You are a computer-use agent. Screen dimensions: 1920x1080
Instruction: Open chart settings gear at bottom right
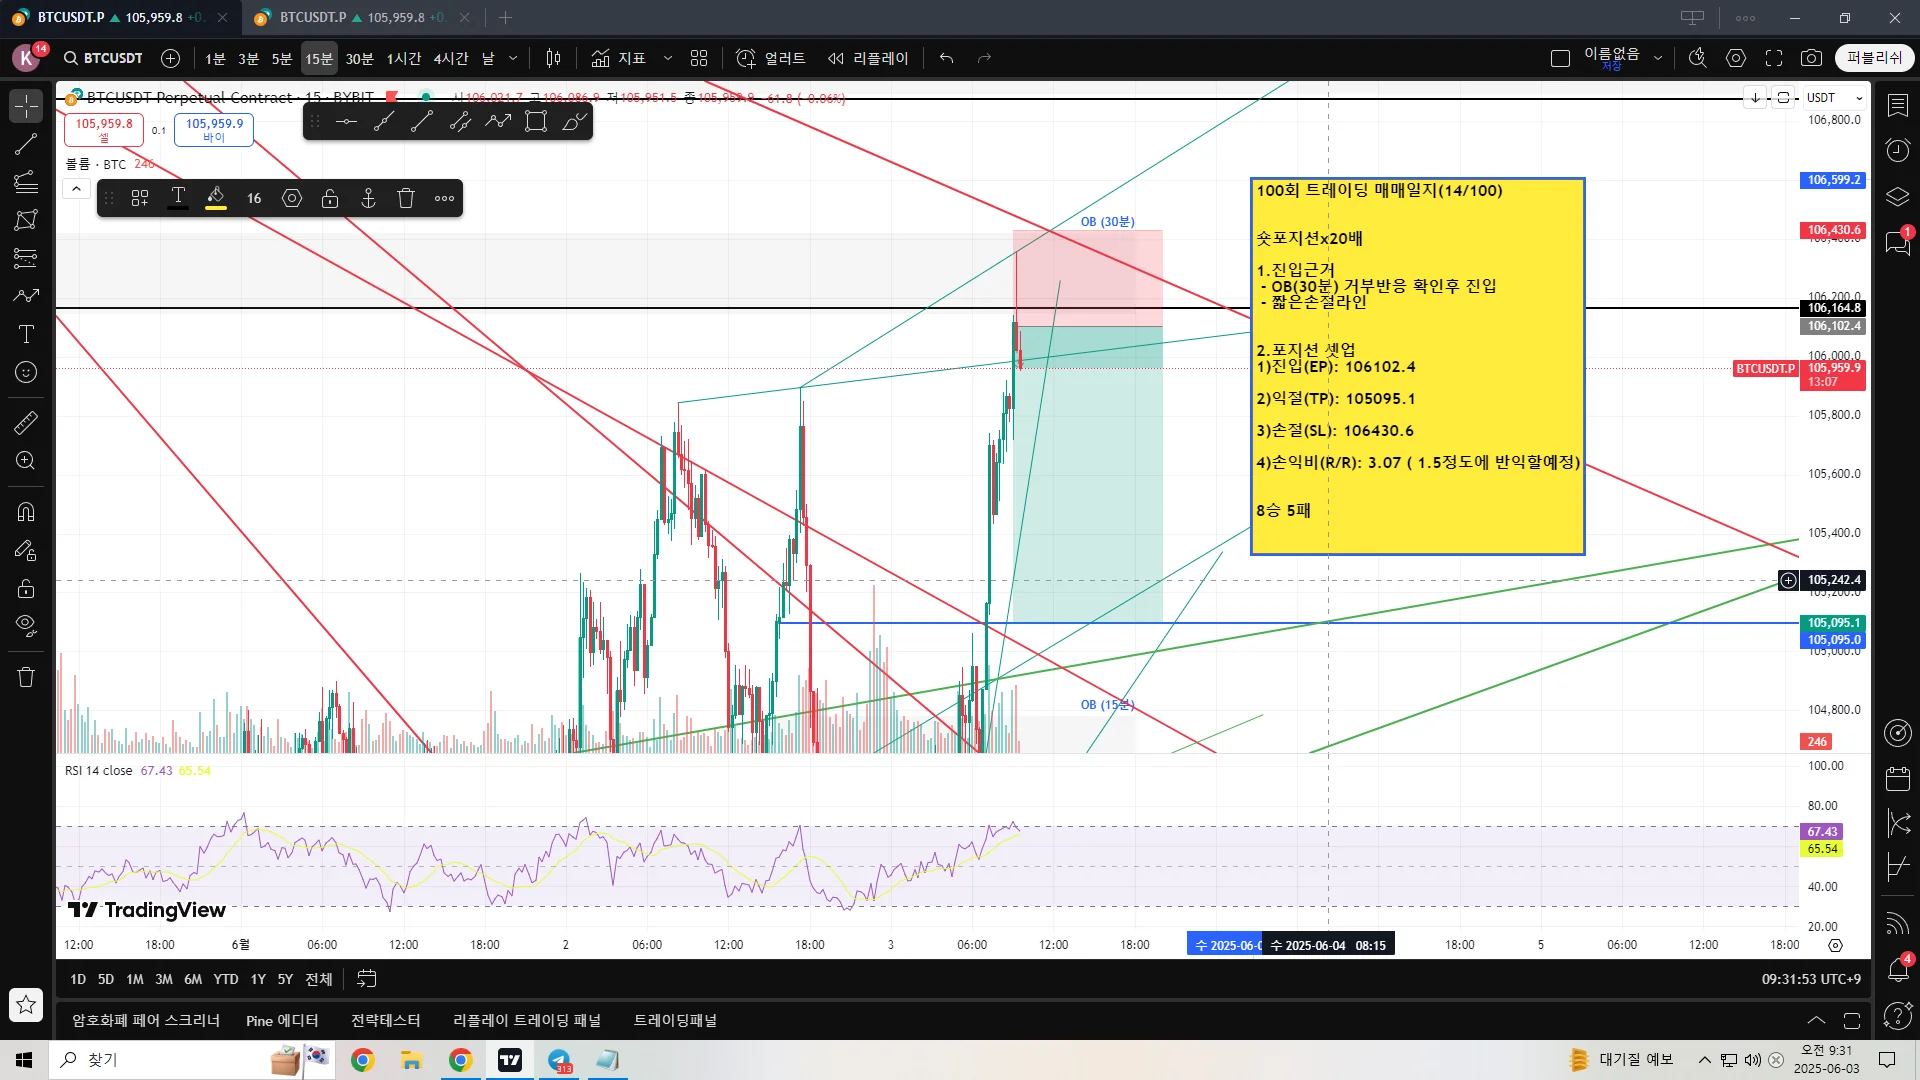tap(1835, 945)
